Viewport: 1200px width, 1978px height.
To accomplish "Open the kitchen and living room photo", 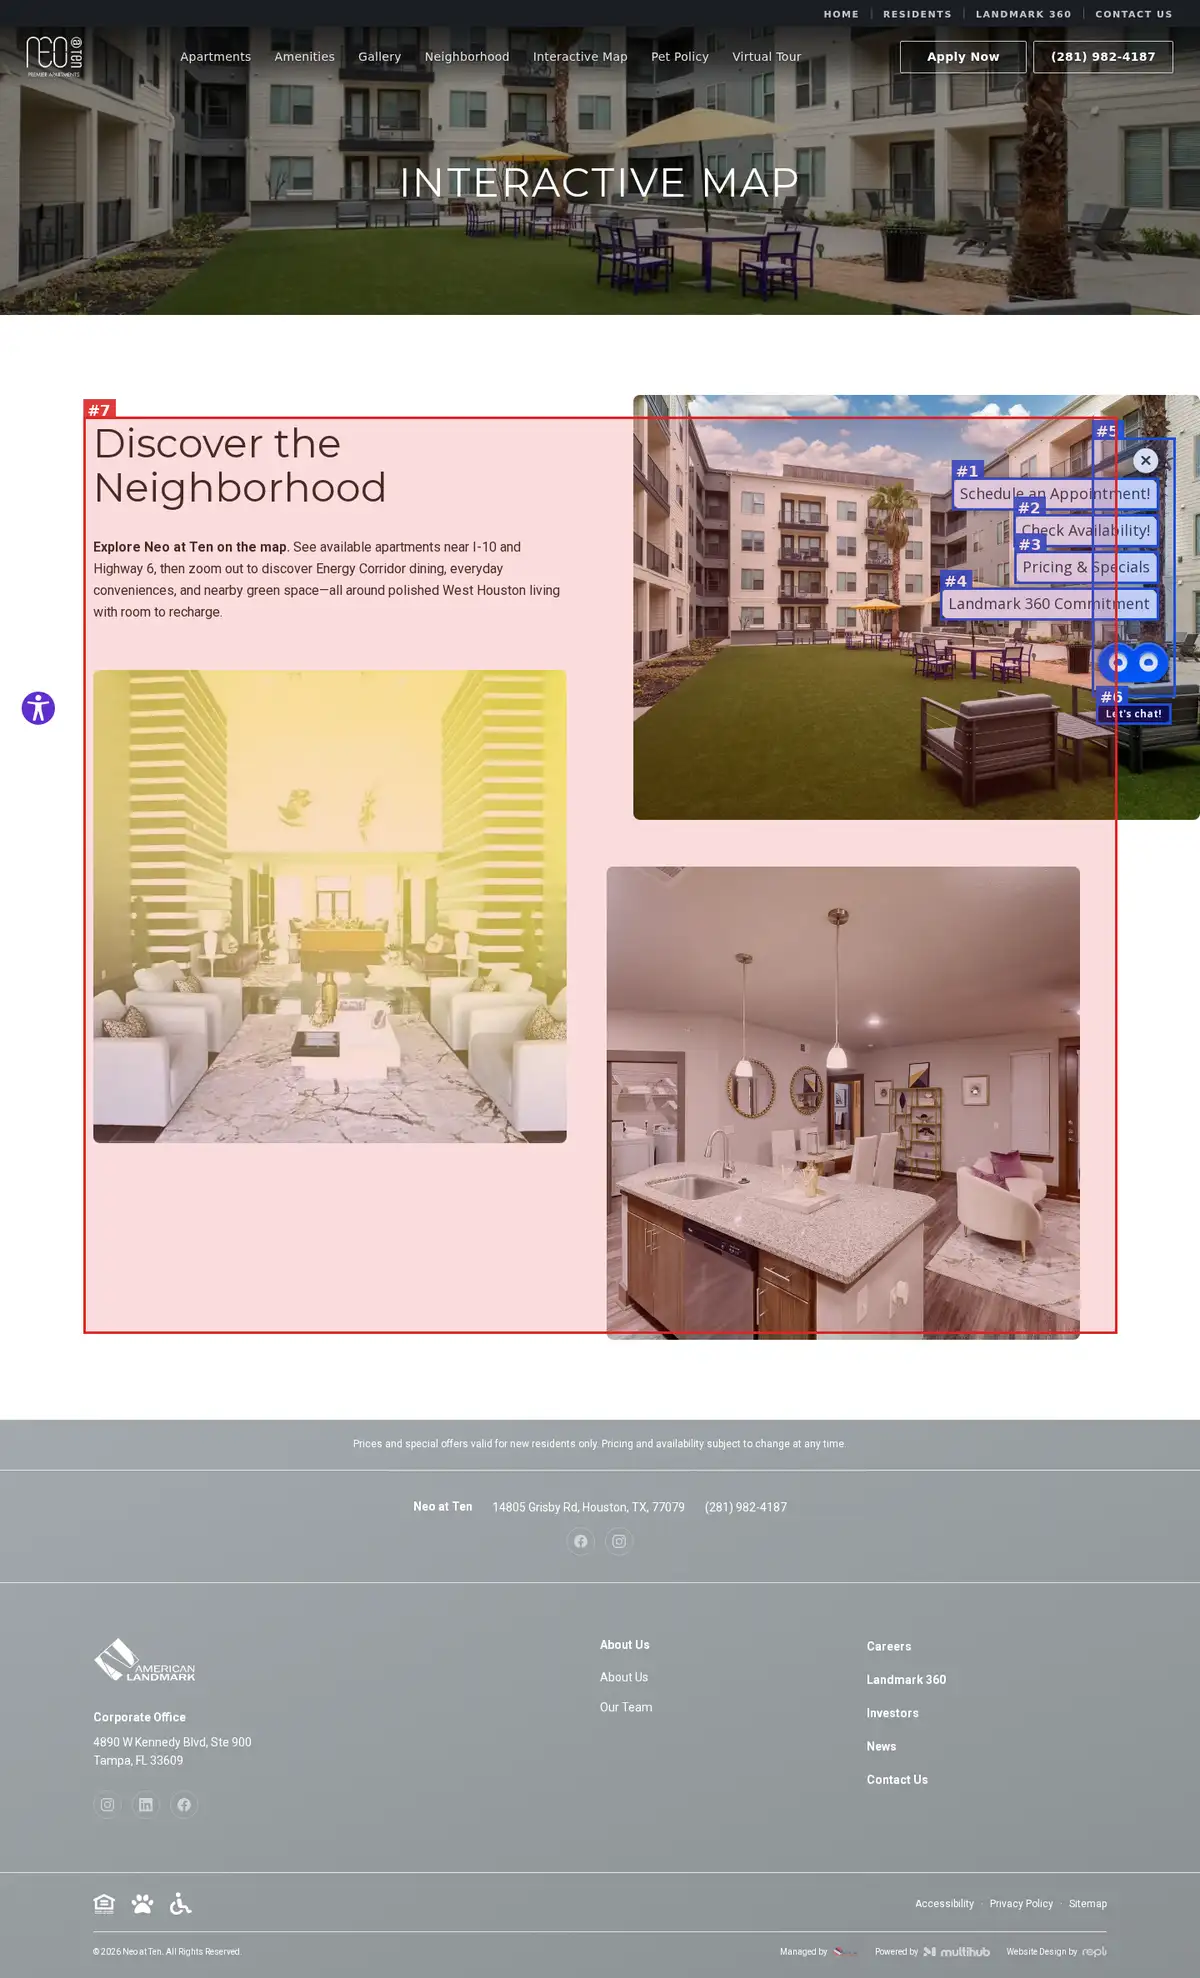I will pyautogui.click(x=843, y=1102).
